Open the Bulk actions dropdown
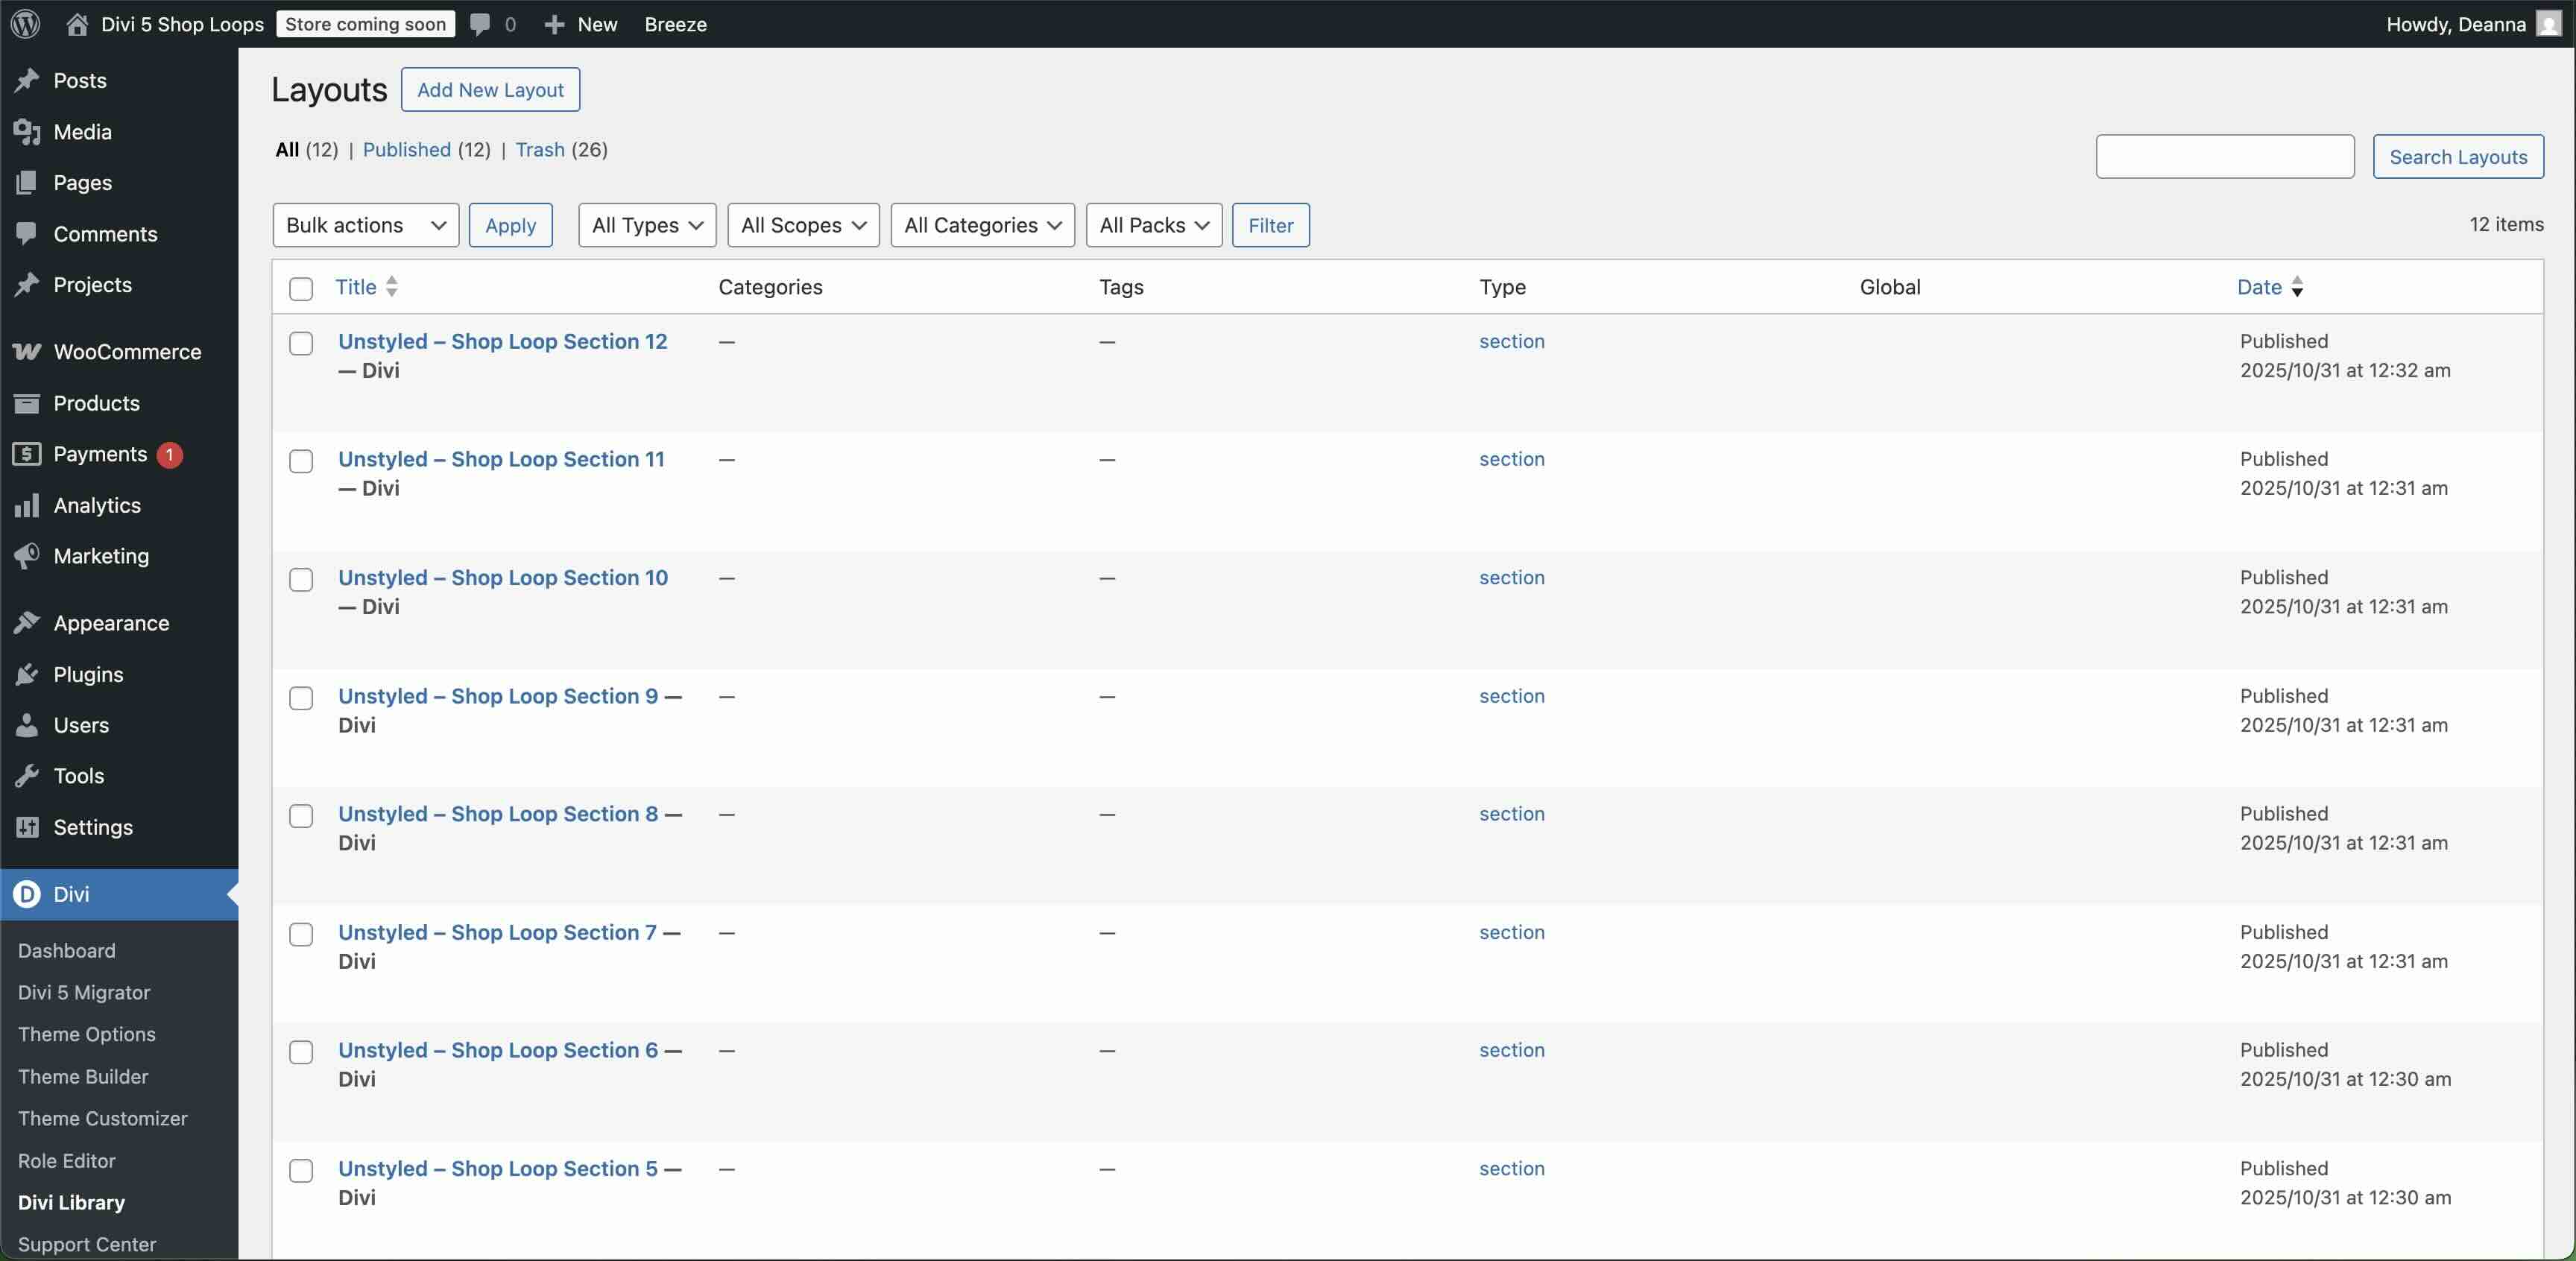Screen dimensions: 2576x1261 tap(365, 225)
